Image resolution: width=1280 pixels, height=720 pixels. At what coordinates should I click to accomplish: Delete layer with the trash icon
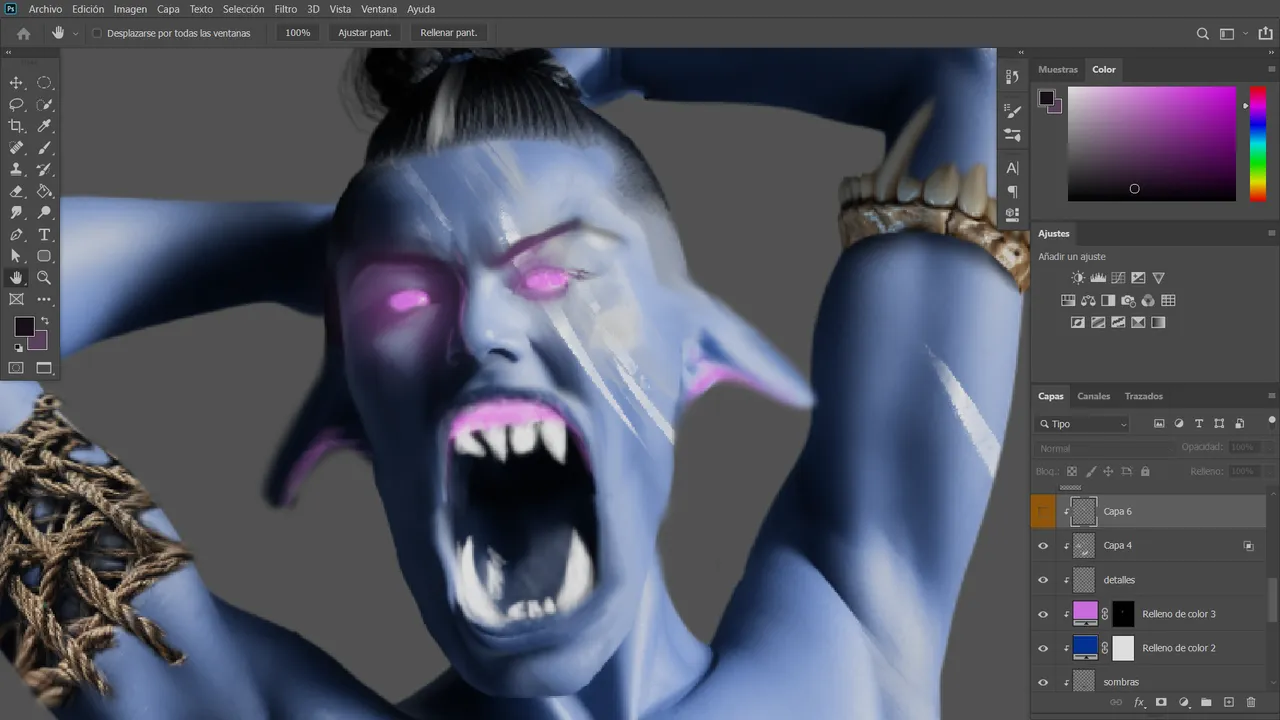(x=1251, y=703)
